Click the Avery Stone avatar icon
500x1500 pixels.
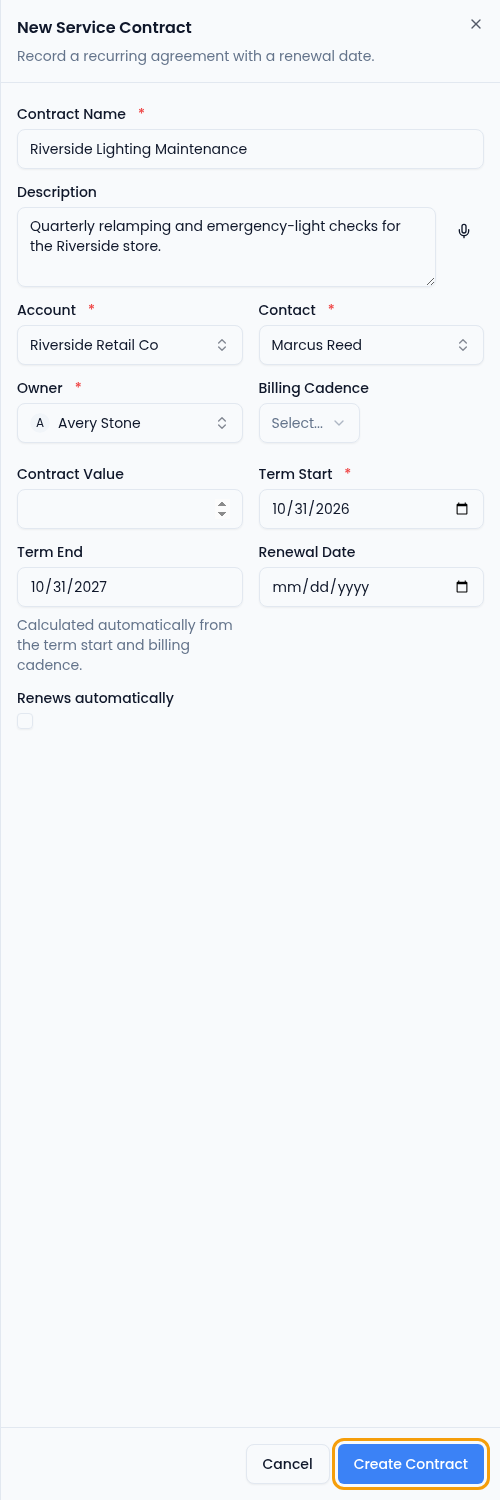click(x=40, y=423)
